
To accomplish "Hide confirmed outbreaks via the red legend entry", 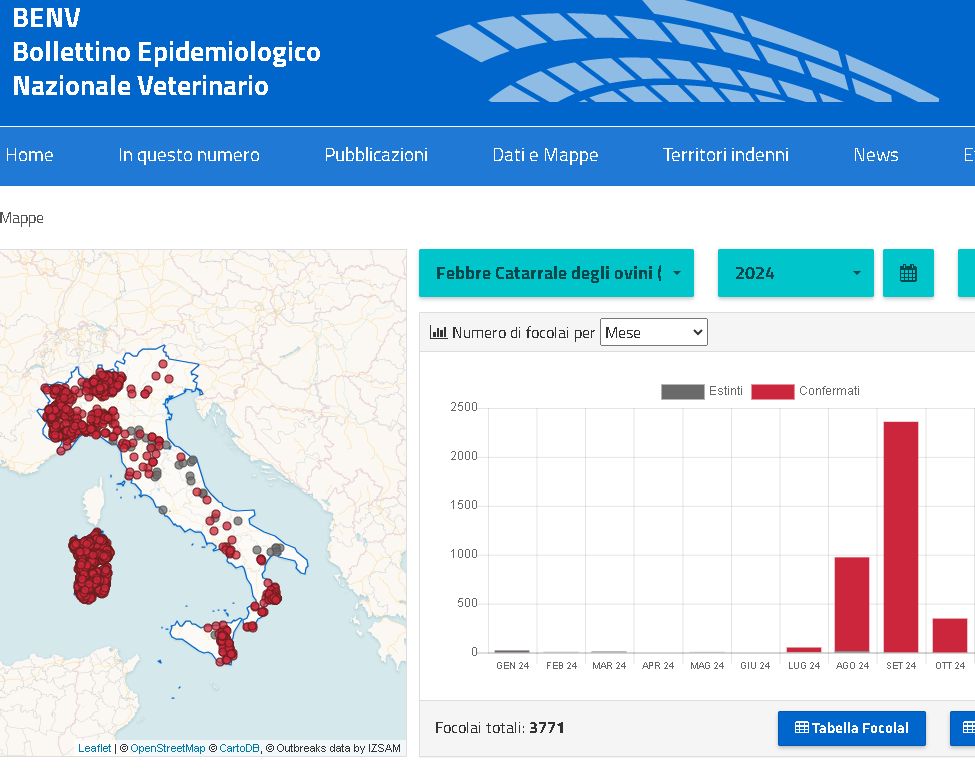I will (772, 391).
